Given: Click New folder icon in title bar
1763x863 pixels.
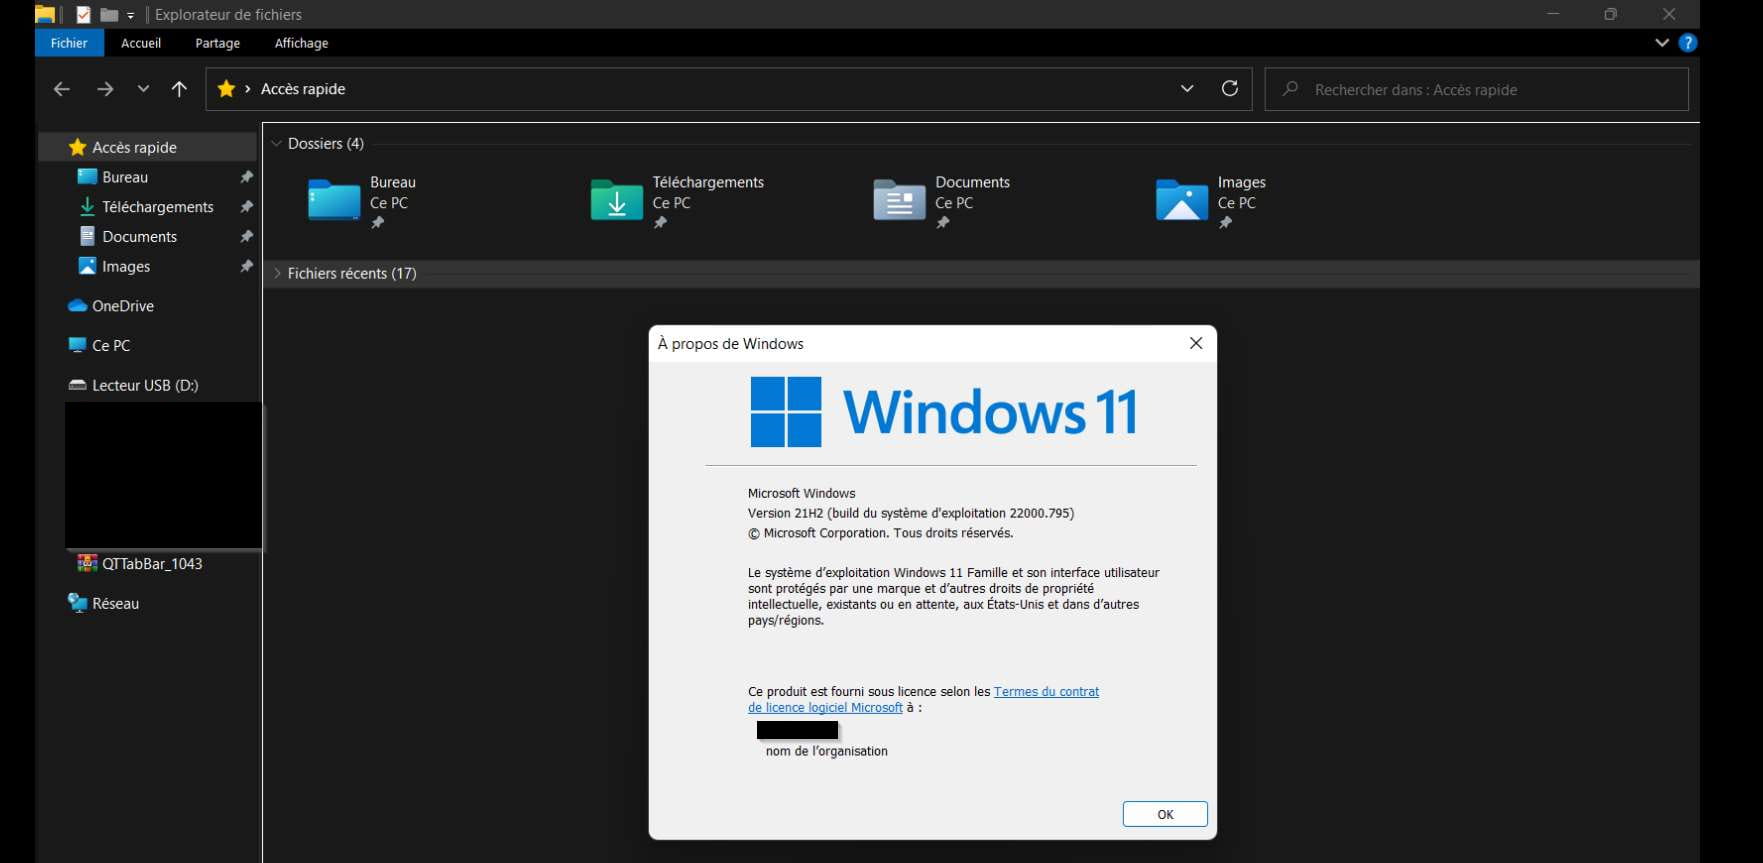Looking at the screenshot, I should pos(110,15).
